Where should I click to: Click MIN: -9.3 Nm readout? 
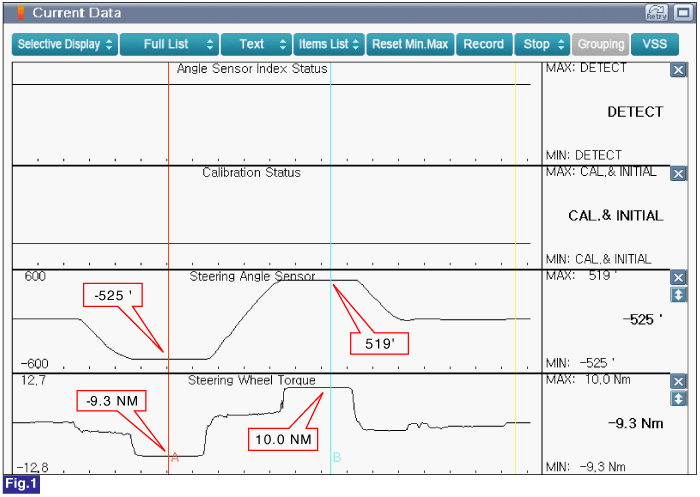(585, 467)
